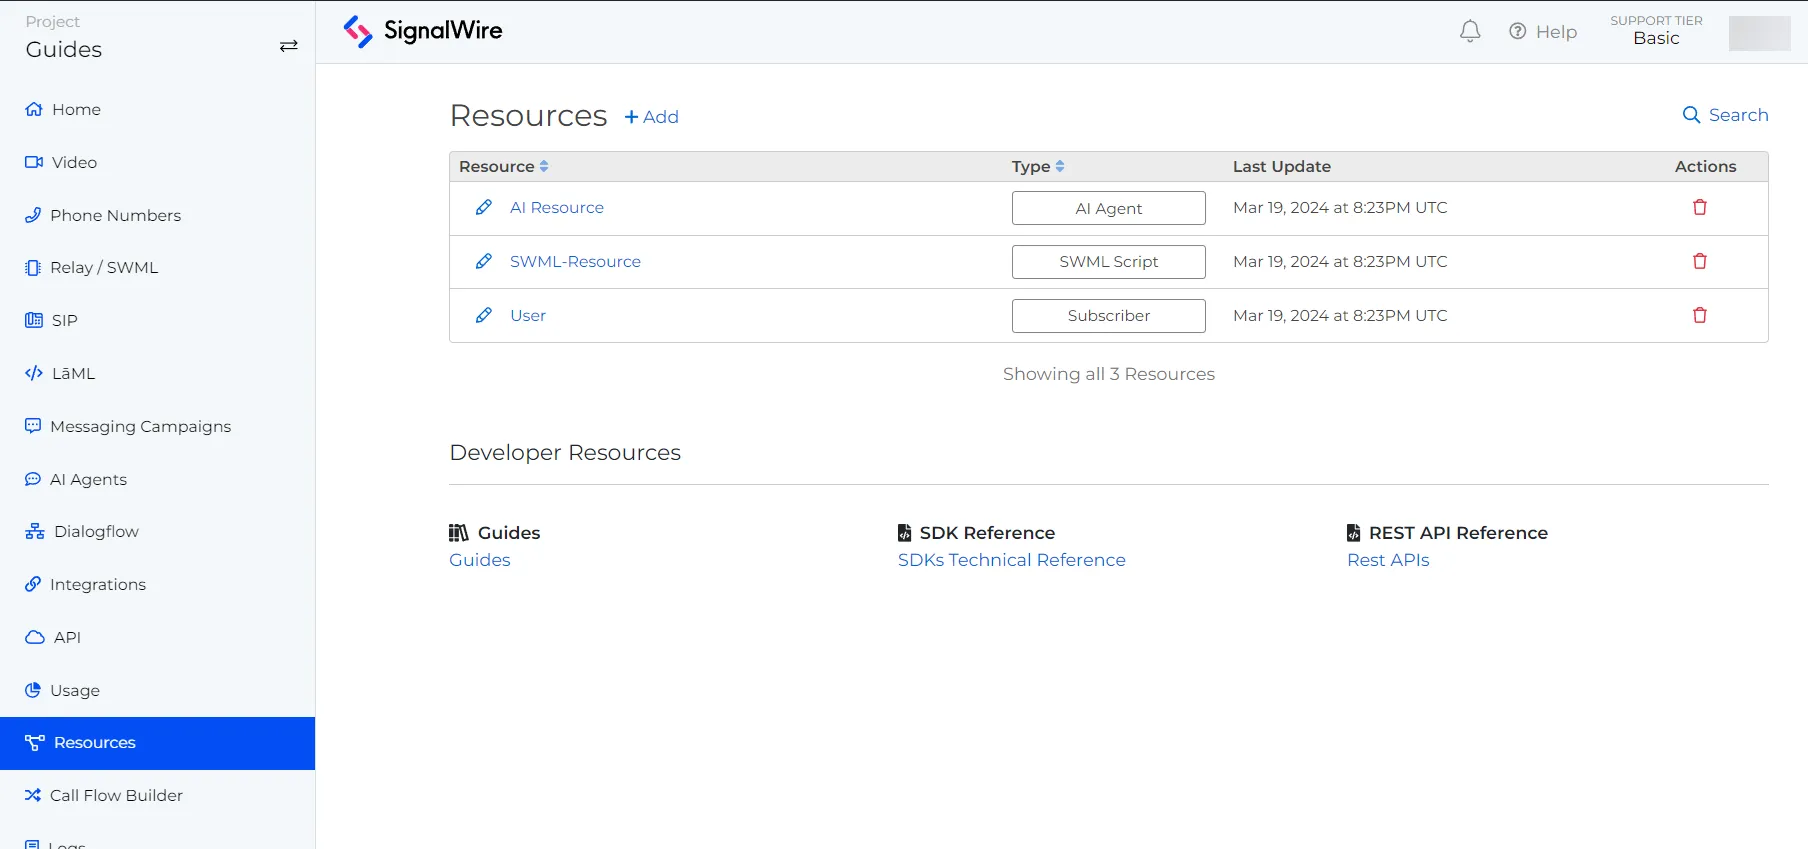Click the Phone Numbers handset icon

(33, 215)
